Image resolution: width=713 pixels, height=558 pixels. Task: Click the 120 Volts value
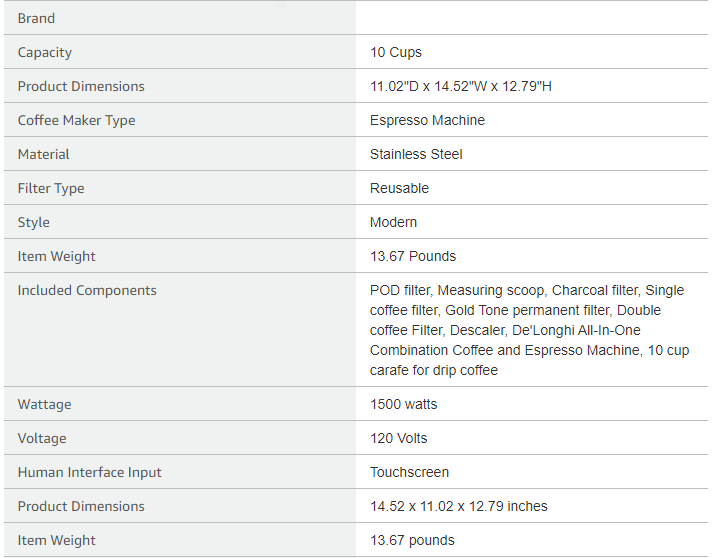(x=398, y=438)
